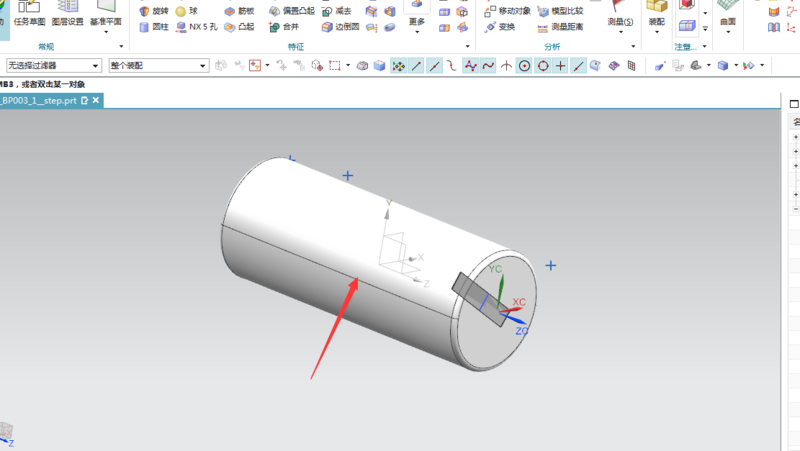The height and width of the screenshot is (451, 800).
Task: Open the 任务草图 (Task Sketch) tool
Action: pyautogui.click(x=29, y=14)
